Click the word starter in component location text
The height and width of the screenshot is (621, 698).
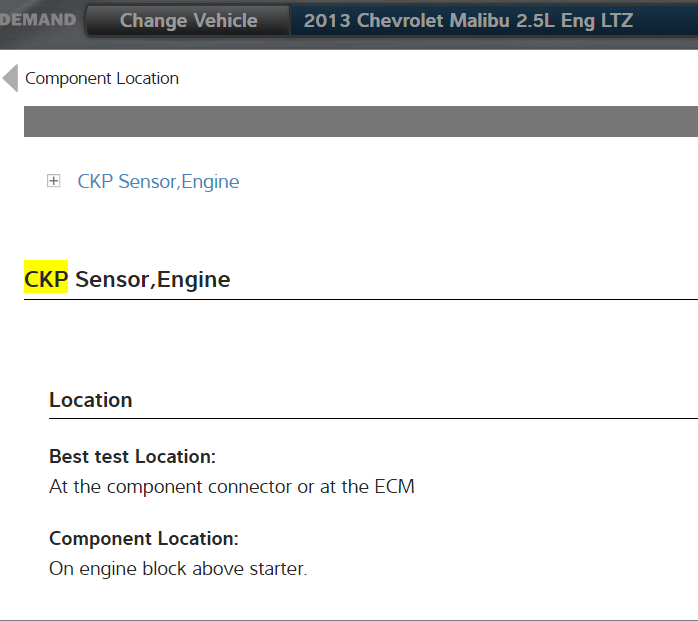click(x=280, y=569)
